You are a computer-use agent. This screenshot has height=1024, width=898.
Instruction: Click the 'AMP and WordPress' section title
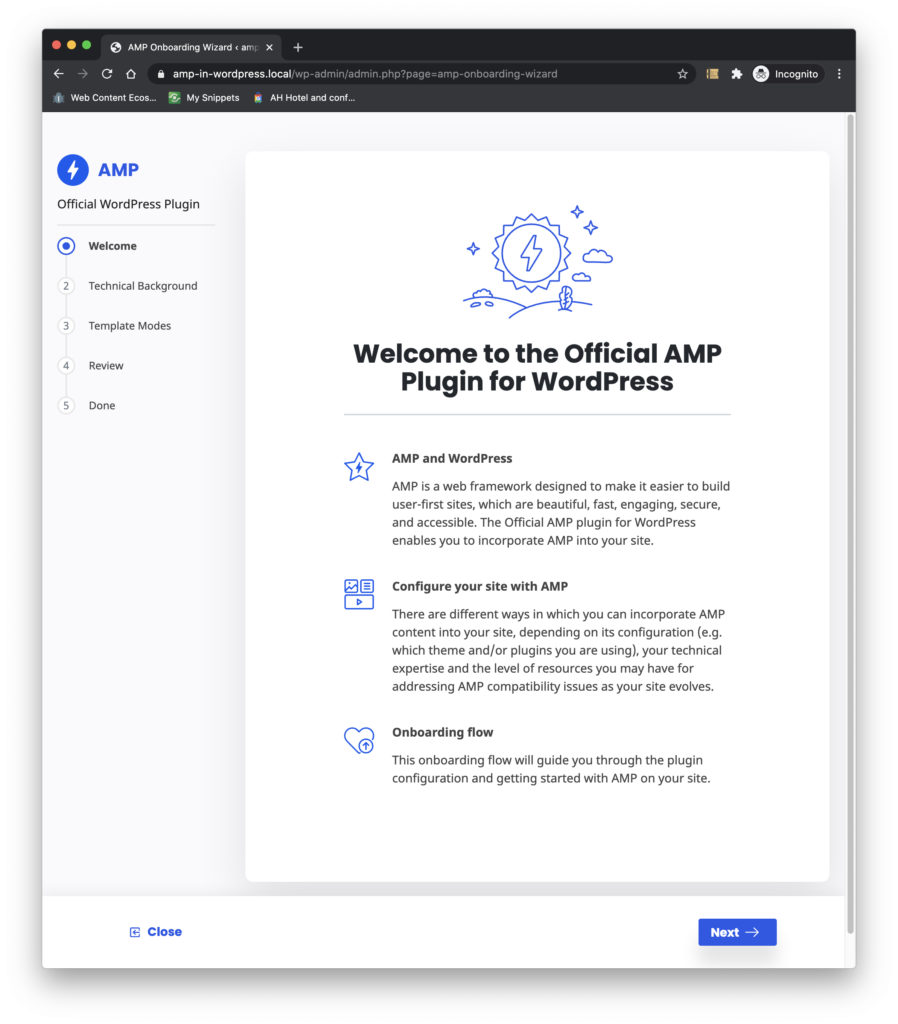coord(452,458)
